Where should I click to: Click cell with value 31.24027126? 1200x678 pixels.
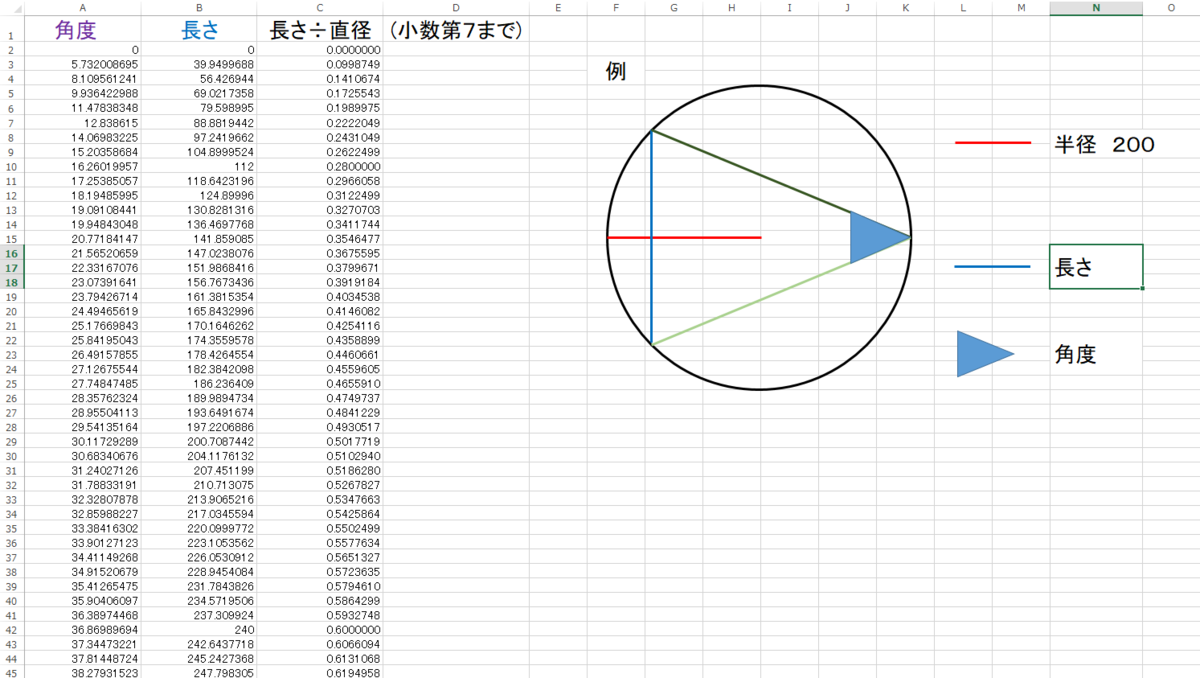point(82,471)
